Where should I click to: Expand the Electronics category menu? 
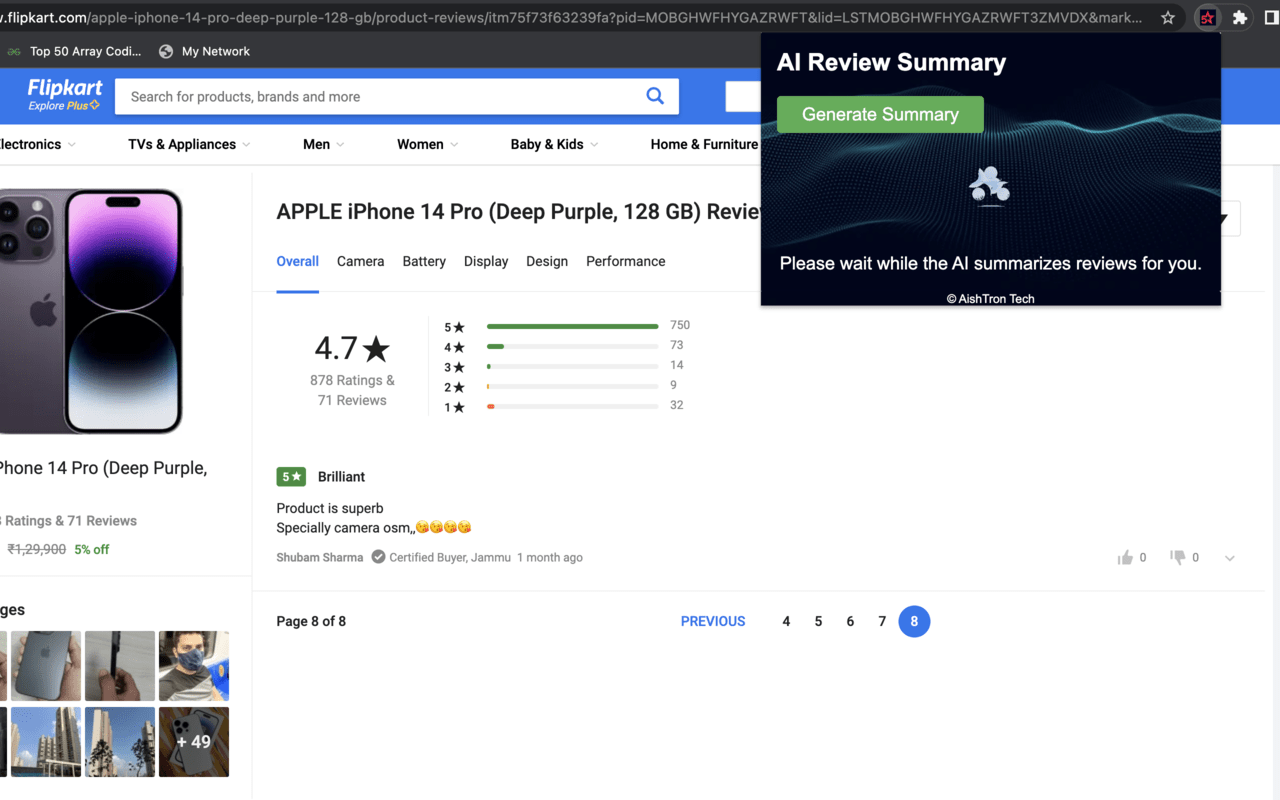click(37, 144)
